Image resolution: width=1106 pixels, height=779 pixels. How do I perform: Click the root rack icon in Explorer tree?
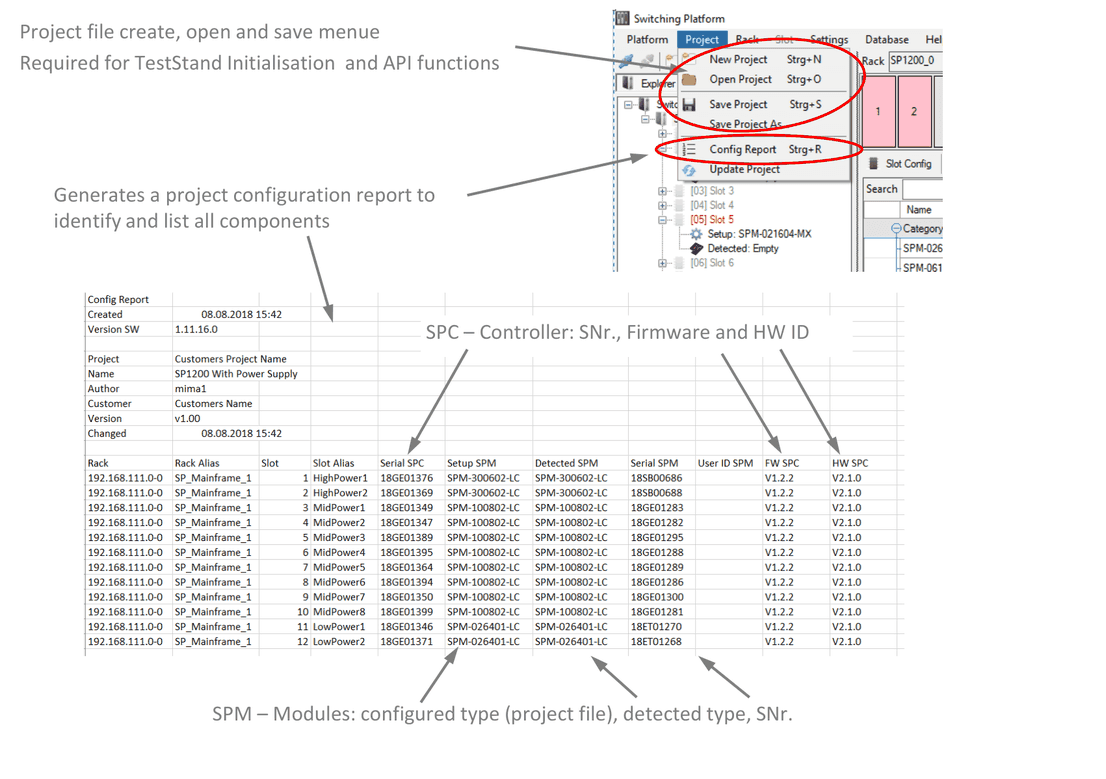(x=644, y=104)
